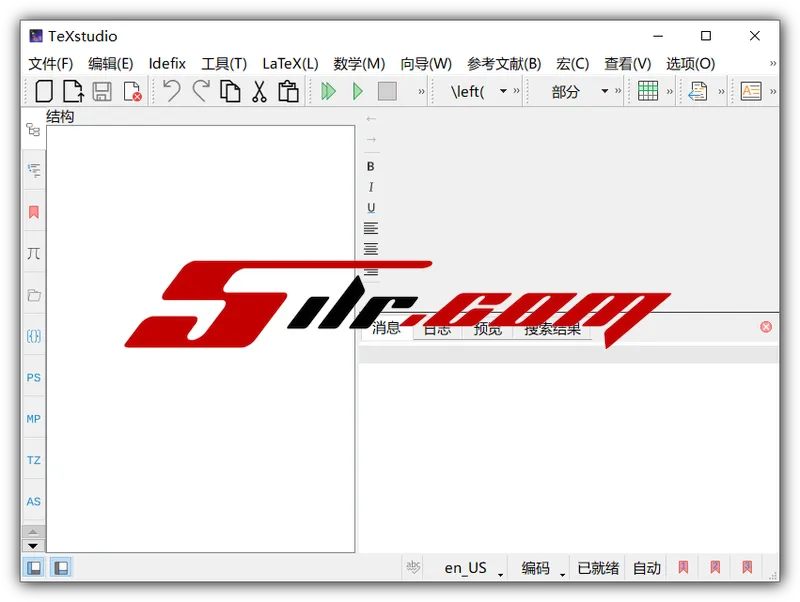Image resolution: width=800 pixels, height=602 pixels.
Task: Run Build & View double green arrow
Action: pos(328,91)
